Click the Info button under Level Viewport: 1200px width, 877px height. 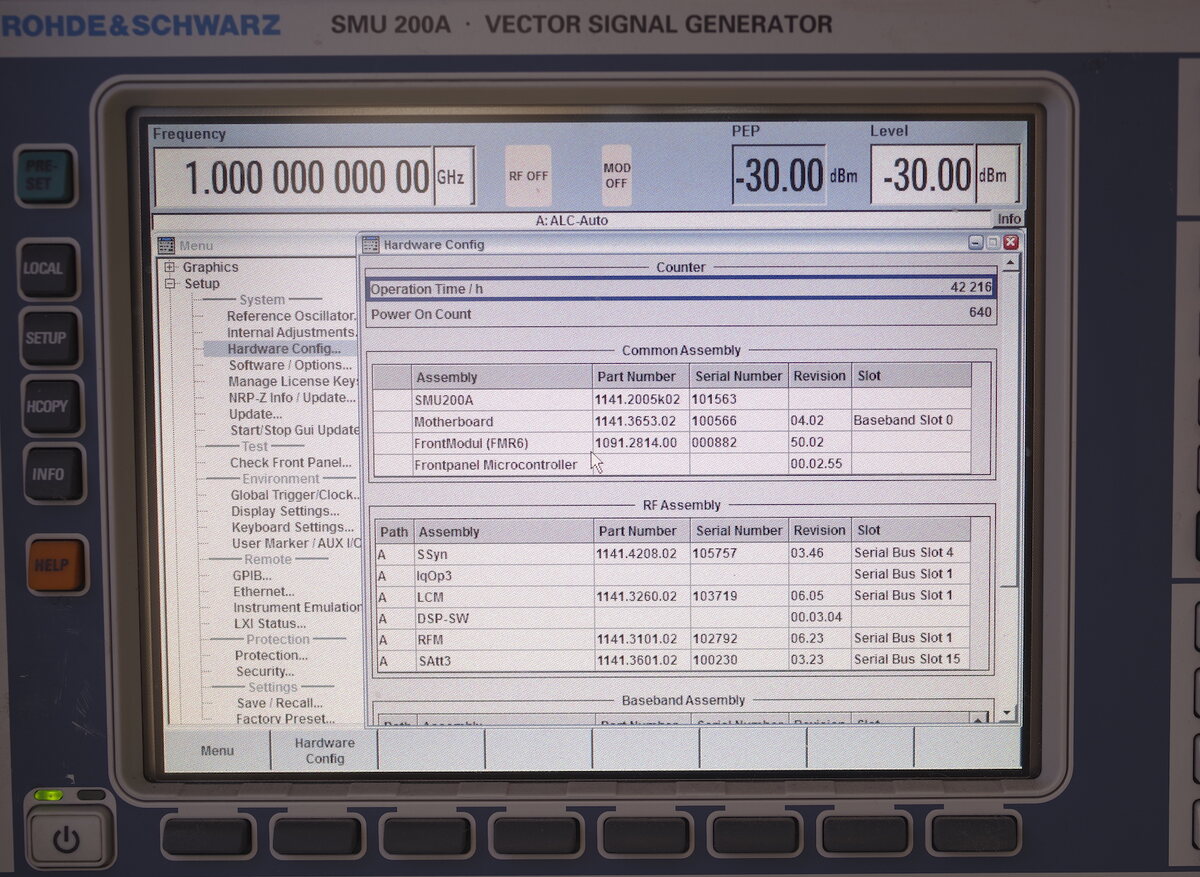point(1009,219)
